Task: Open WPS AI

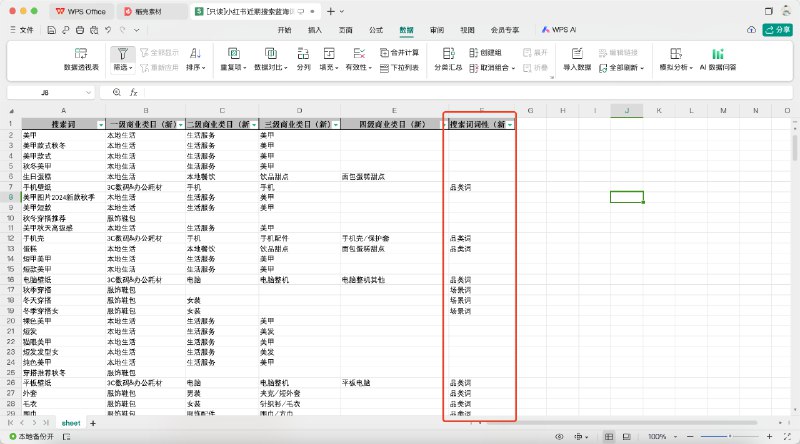Action: pyautogui.click(x=559, y=30)
